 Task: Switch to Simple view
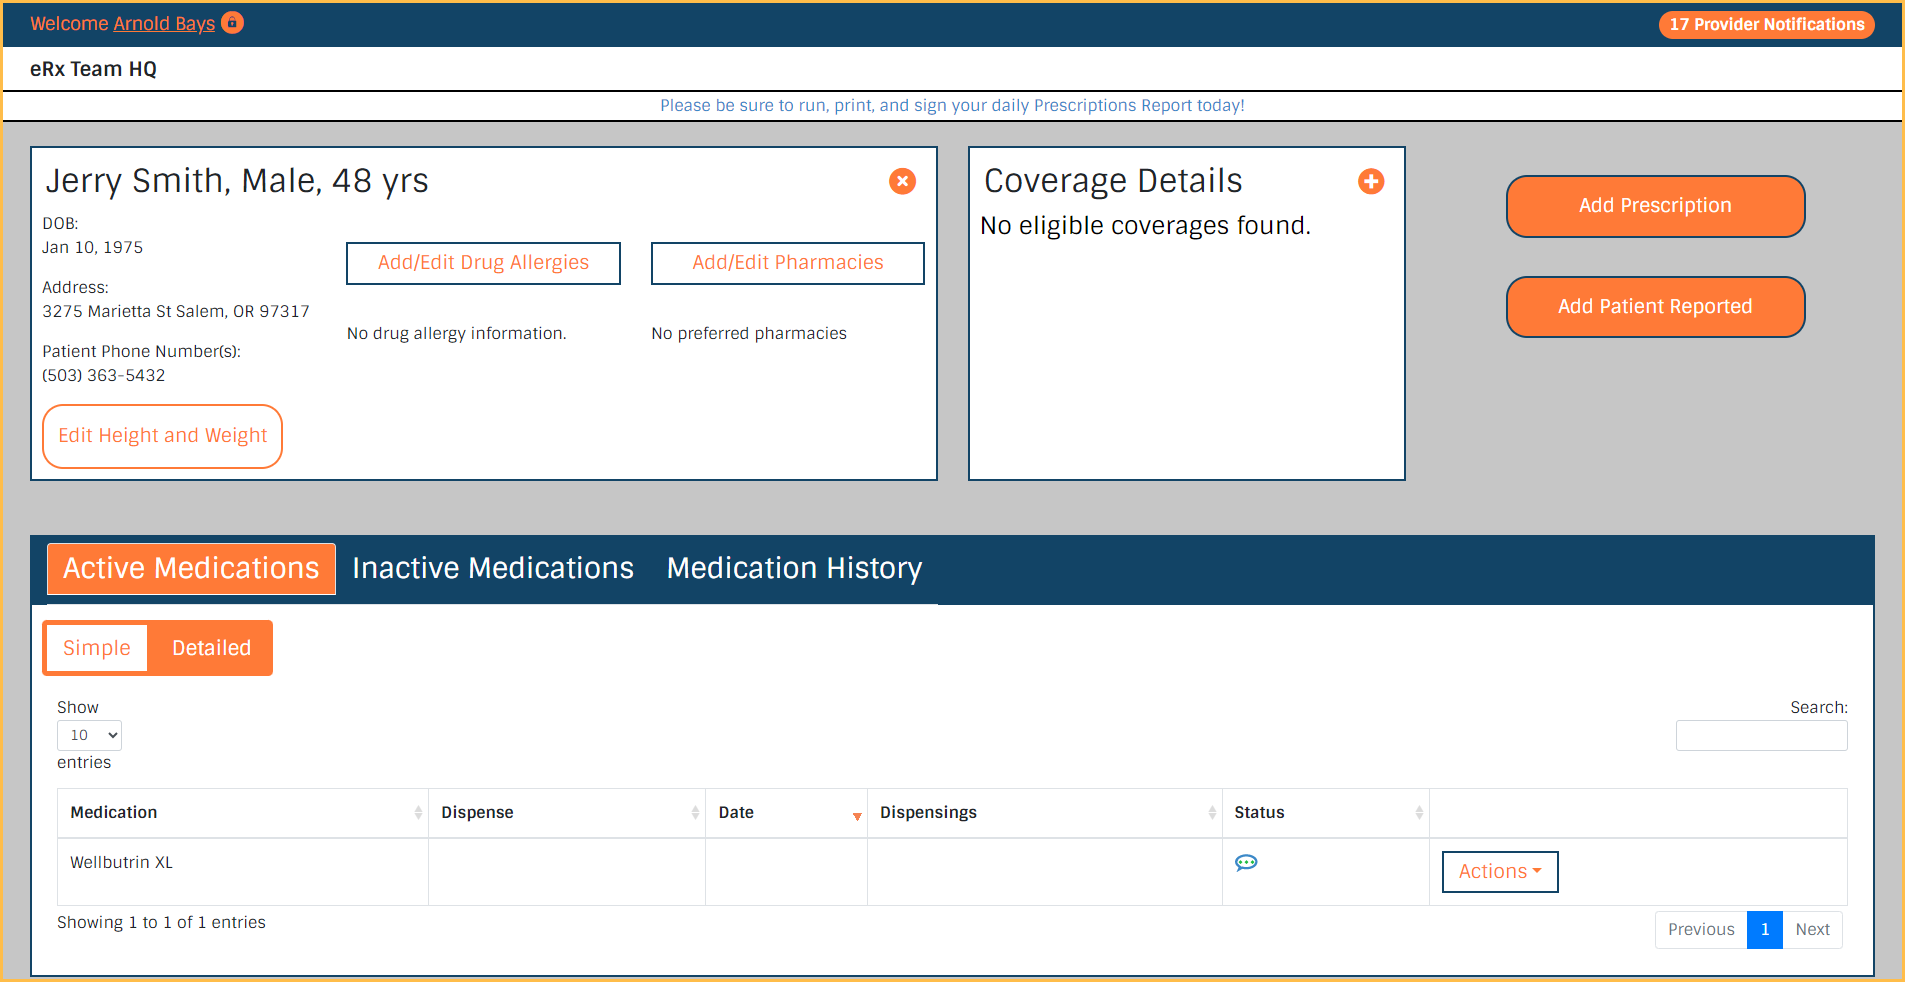(97, 648)
